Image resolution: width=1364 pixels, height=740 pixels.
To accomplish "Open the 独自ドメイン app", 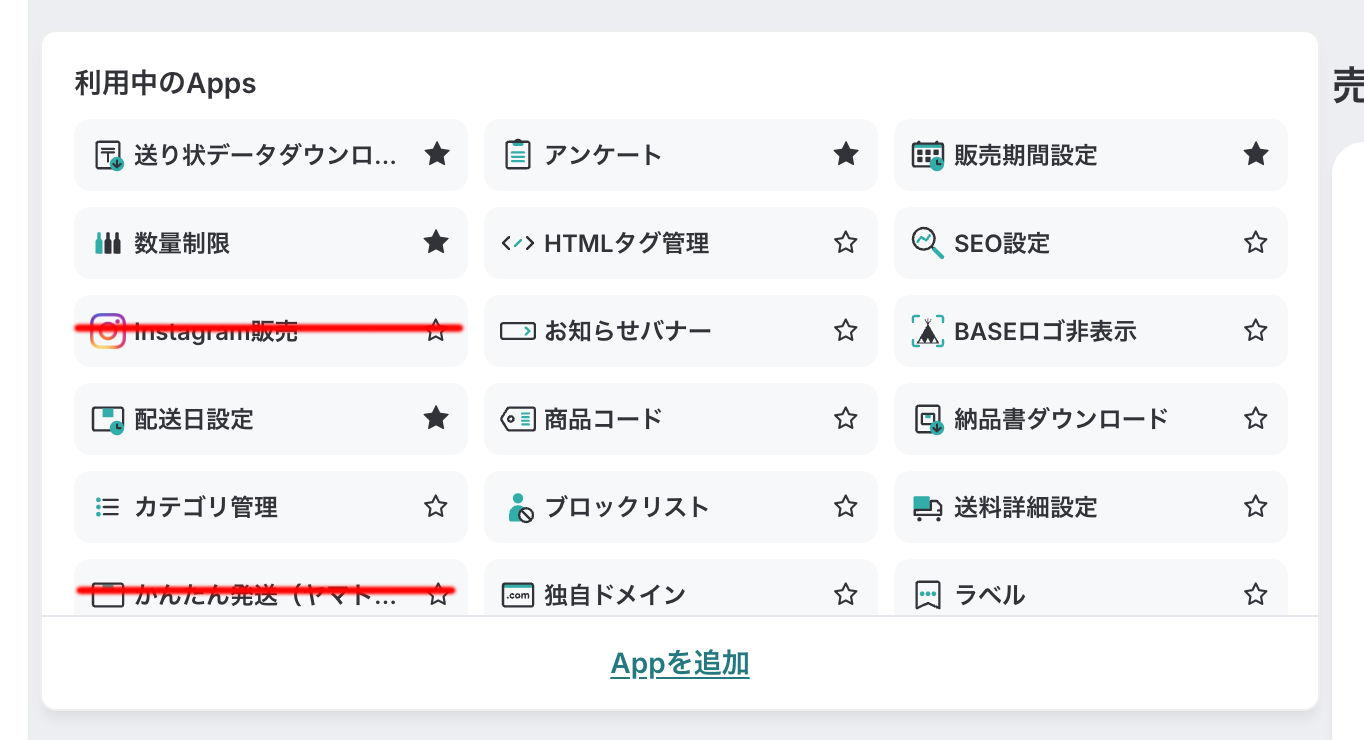I will [615, 595].
